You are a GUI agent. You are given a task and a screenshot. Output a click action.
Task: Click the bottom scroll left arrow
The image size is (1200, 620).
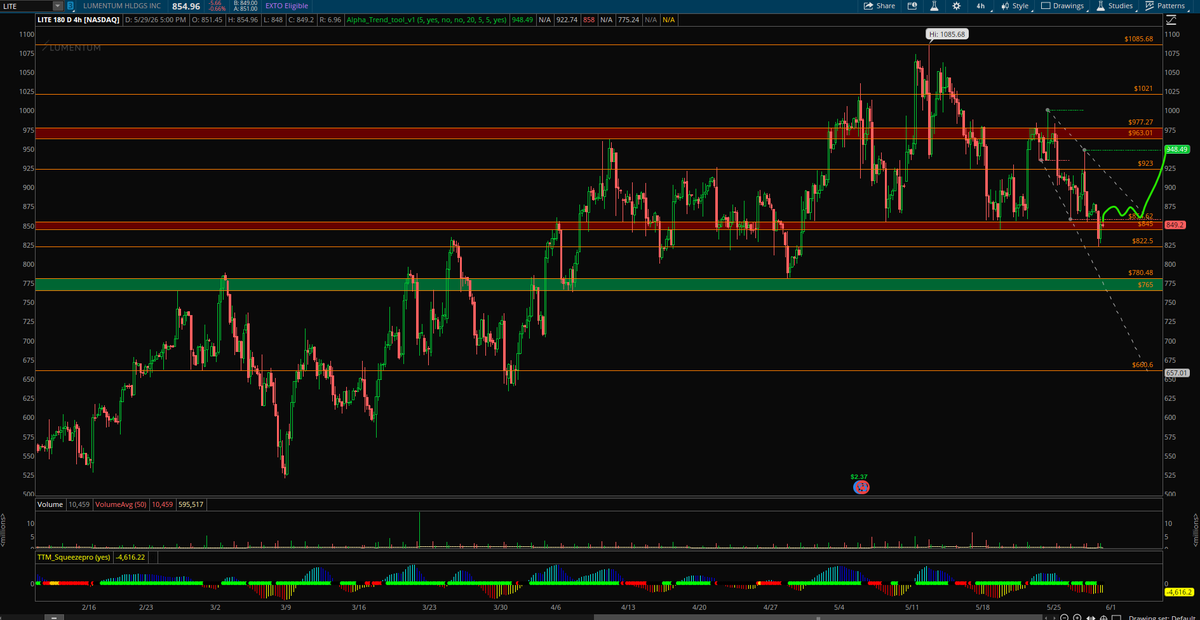point(1047,617)
